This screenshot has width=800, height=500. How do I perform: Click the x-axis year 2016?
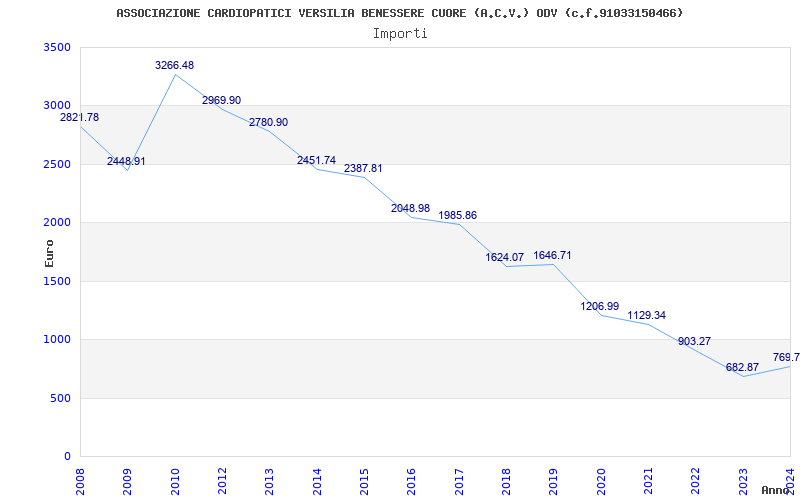pos(412,481)
